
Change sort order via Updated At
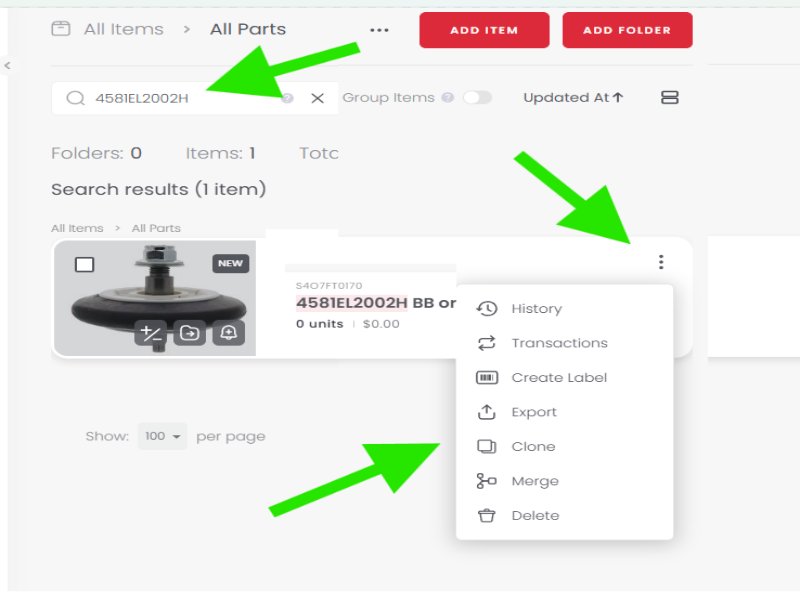(573, 98)
